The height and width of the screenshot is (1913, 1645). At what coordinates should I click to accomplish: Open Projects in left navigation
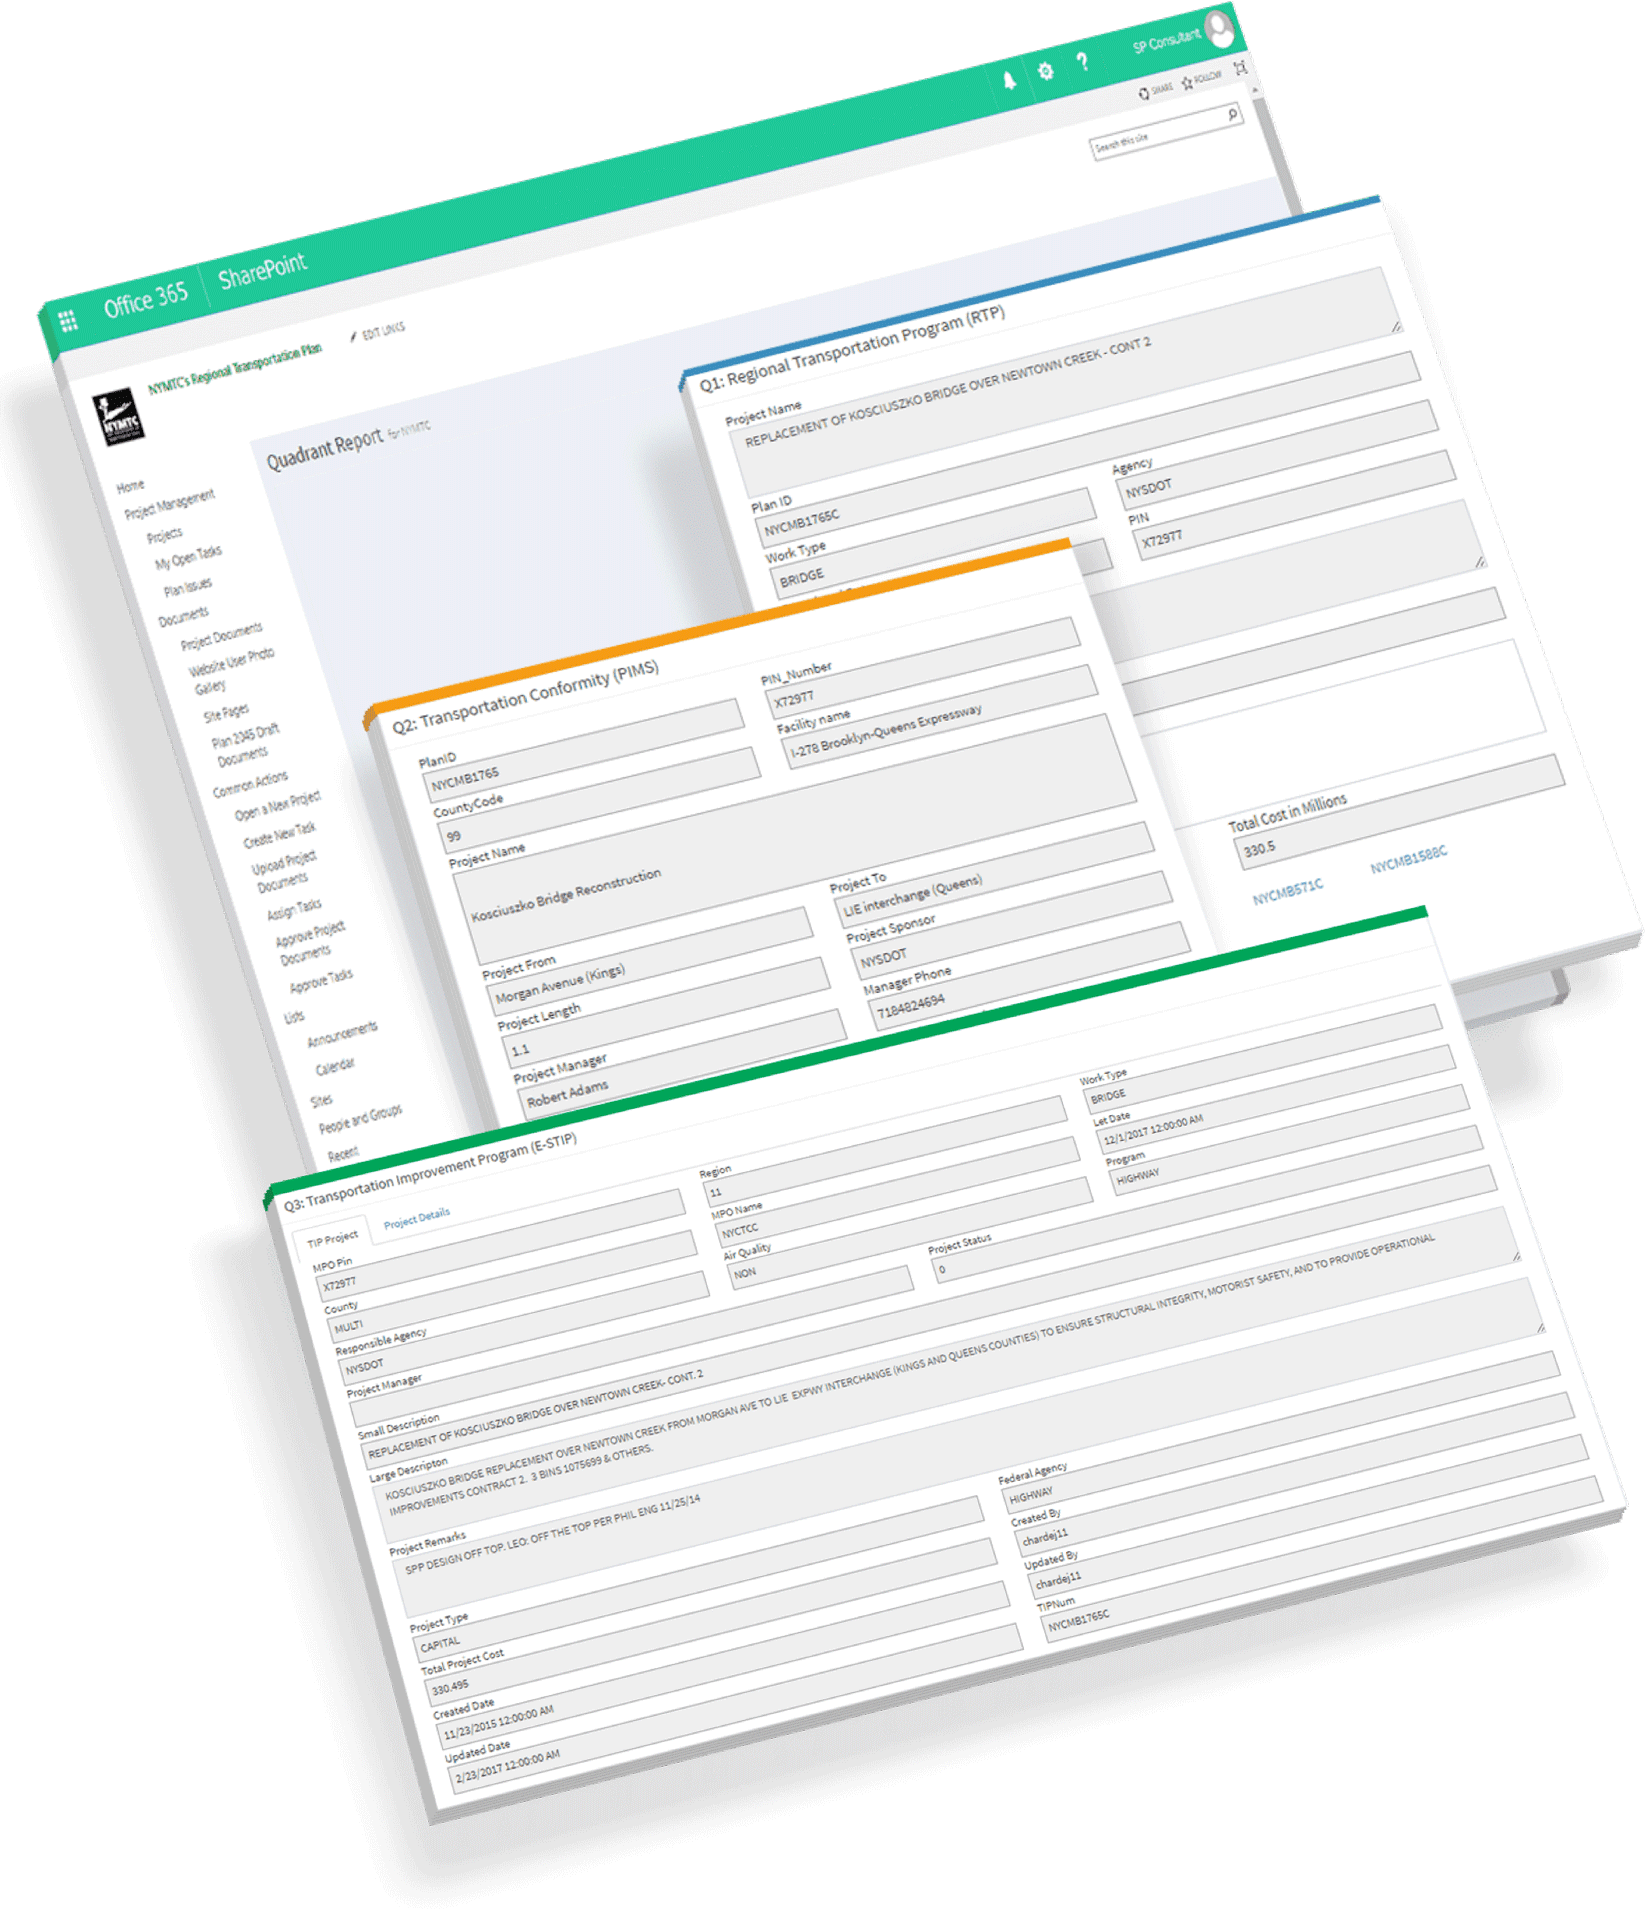point(165,534)
